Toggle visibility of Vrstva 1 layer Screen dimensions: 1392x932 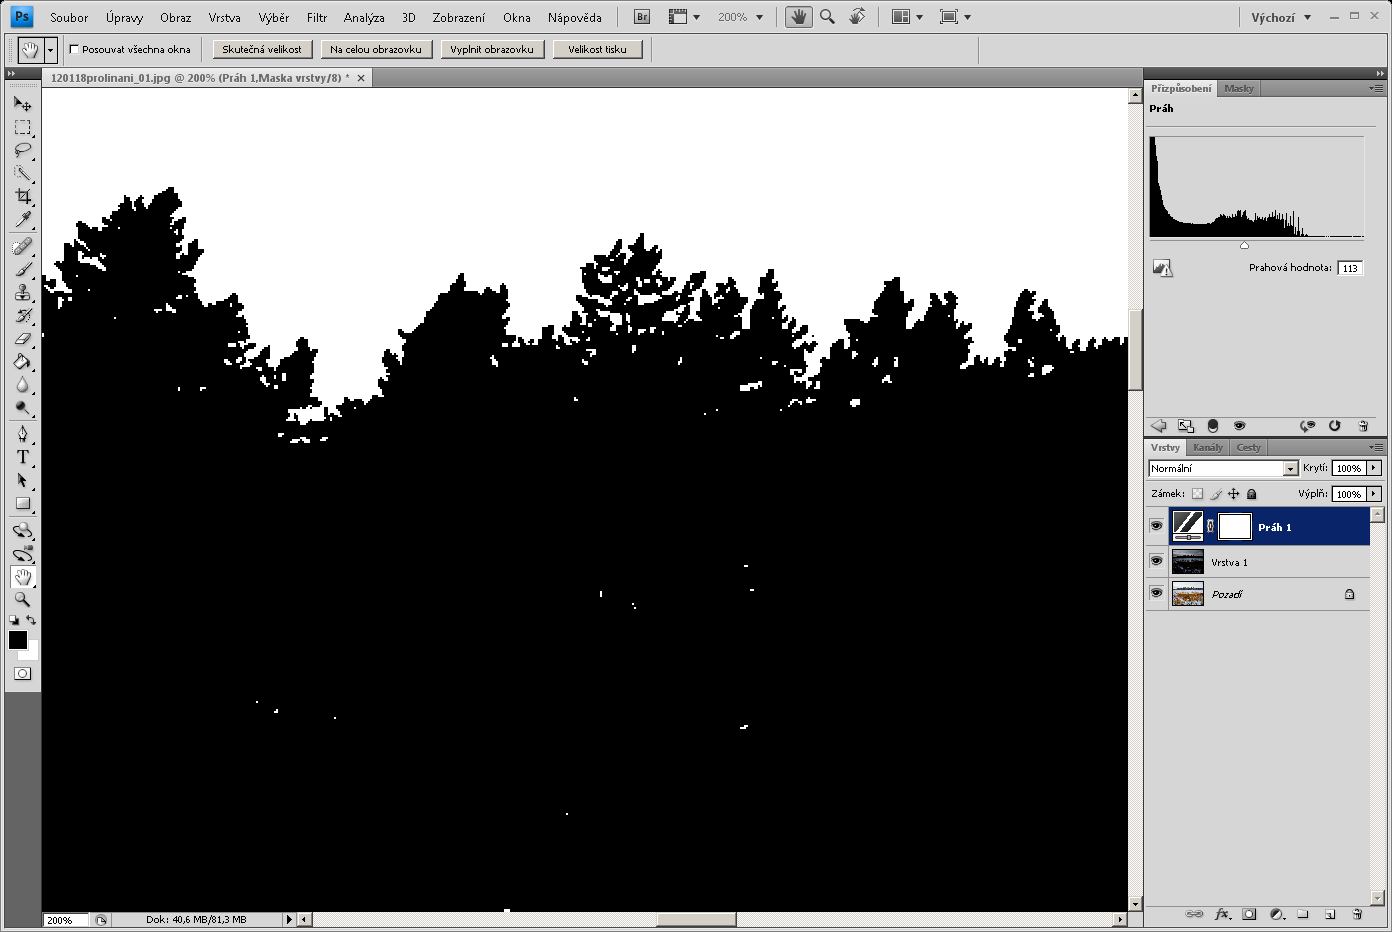click(x=1157, y=561)
